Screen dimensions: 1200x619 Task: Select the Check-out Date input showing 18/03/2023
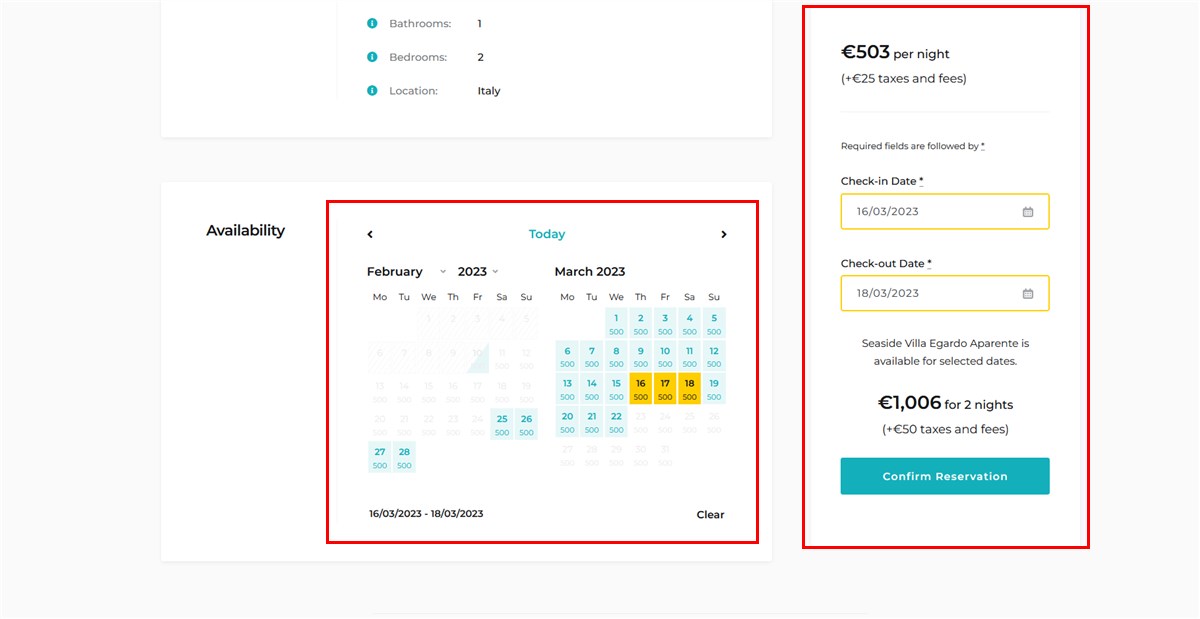[944, 293]
